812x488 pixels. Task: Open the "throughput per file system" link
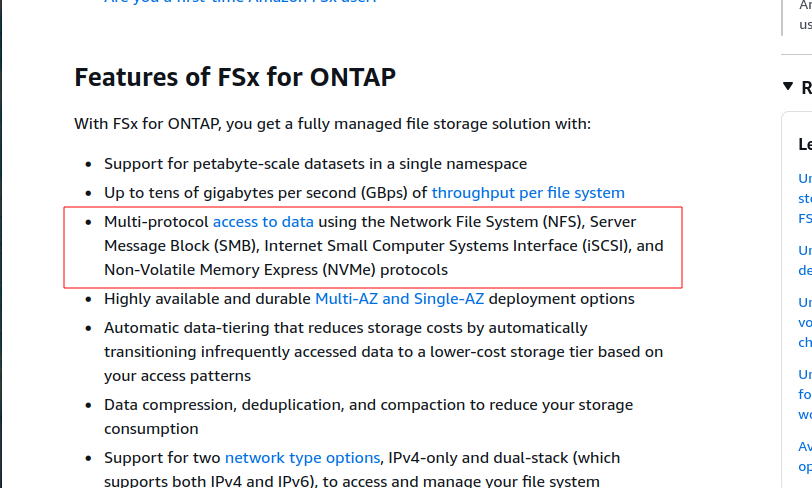coord(528,193)
